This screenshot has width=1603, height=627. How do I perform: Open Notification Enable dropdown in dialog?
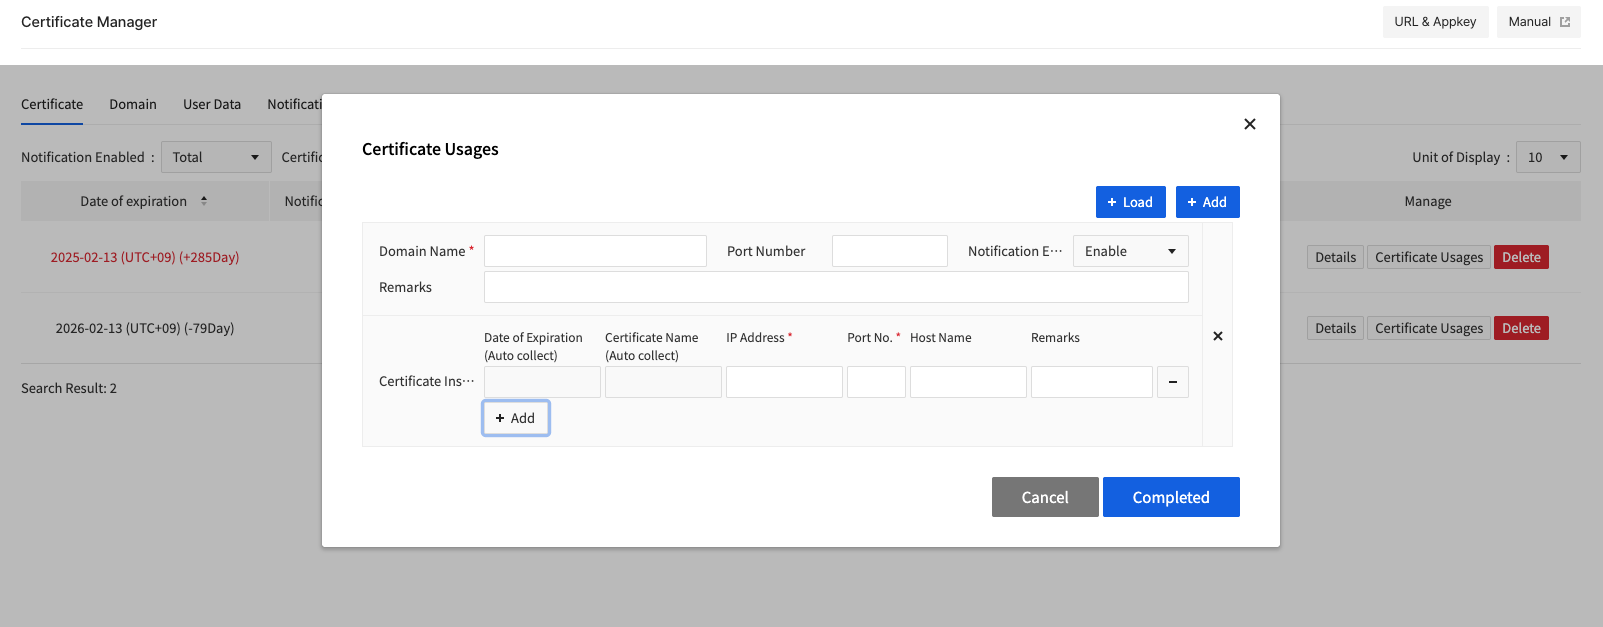(x=1130, y=251)
